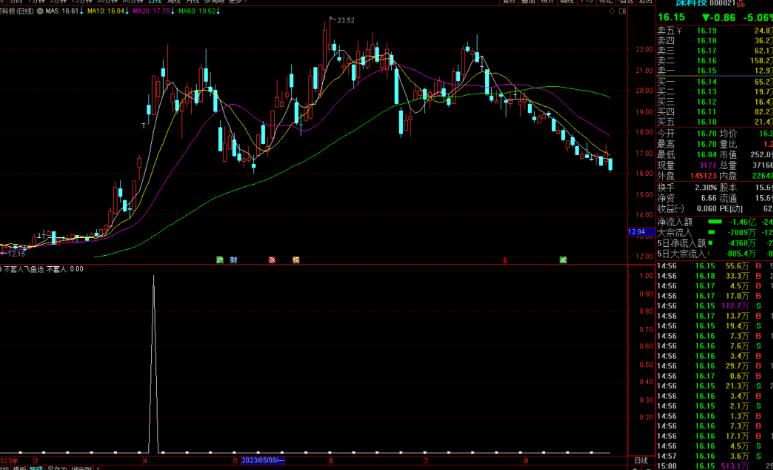Viewport: 773px width, 470px height.
Task: Click the month 4 marker on the time axis
Action: coord(145,461)
